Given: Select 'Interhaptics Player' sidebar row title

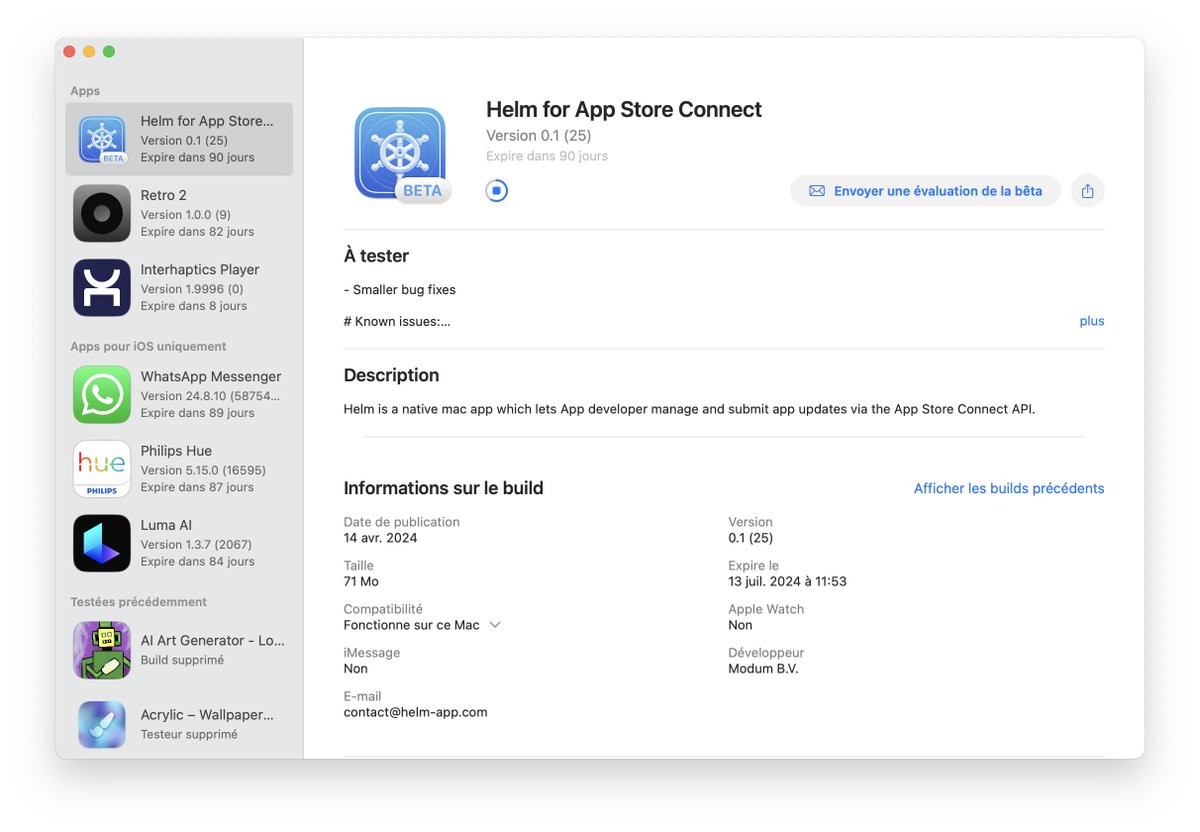Looking at the screenshot, I should pyautogui.click(x=200, y=269).
